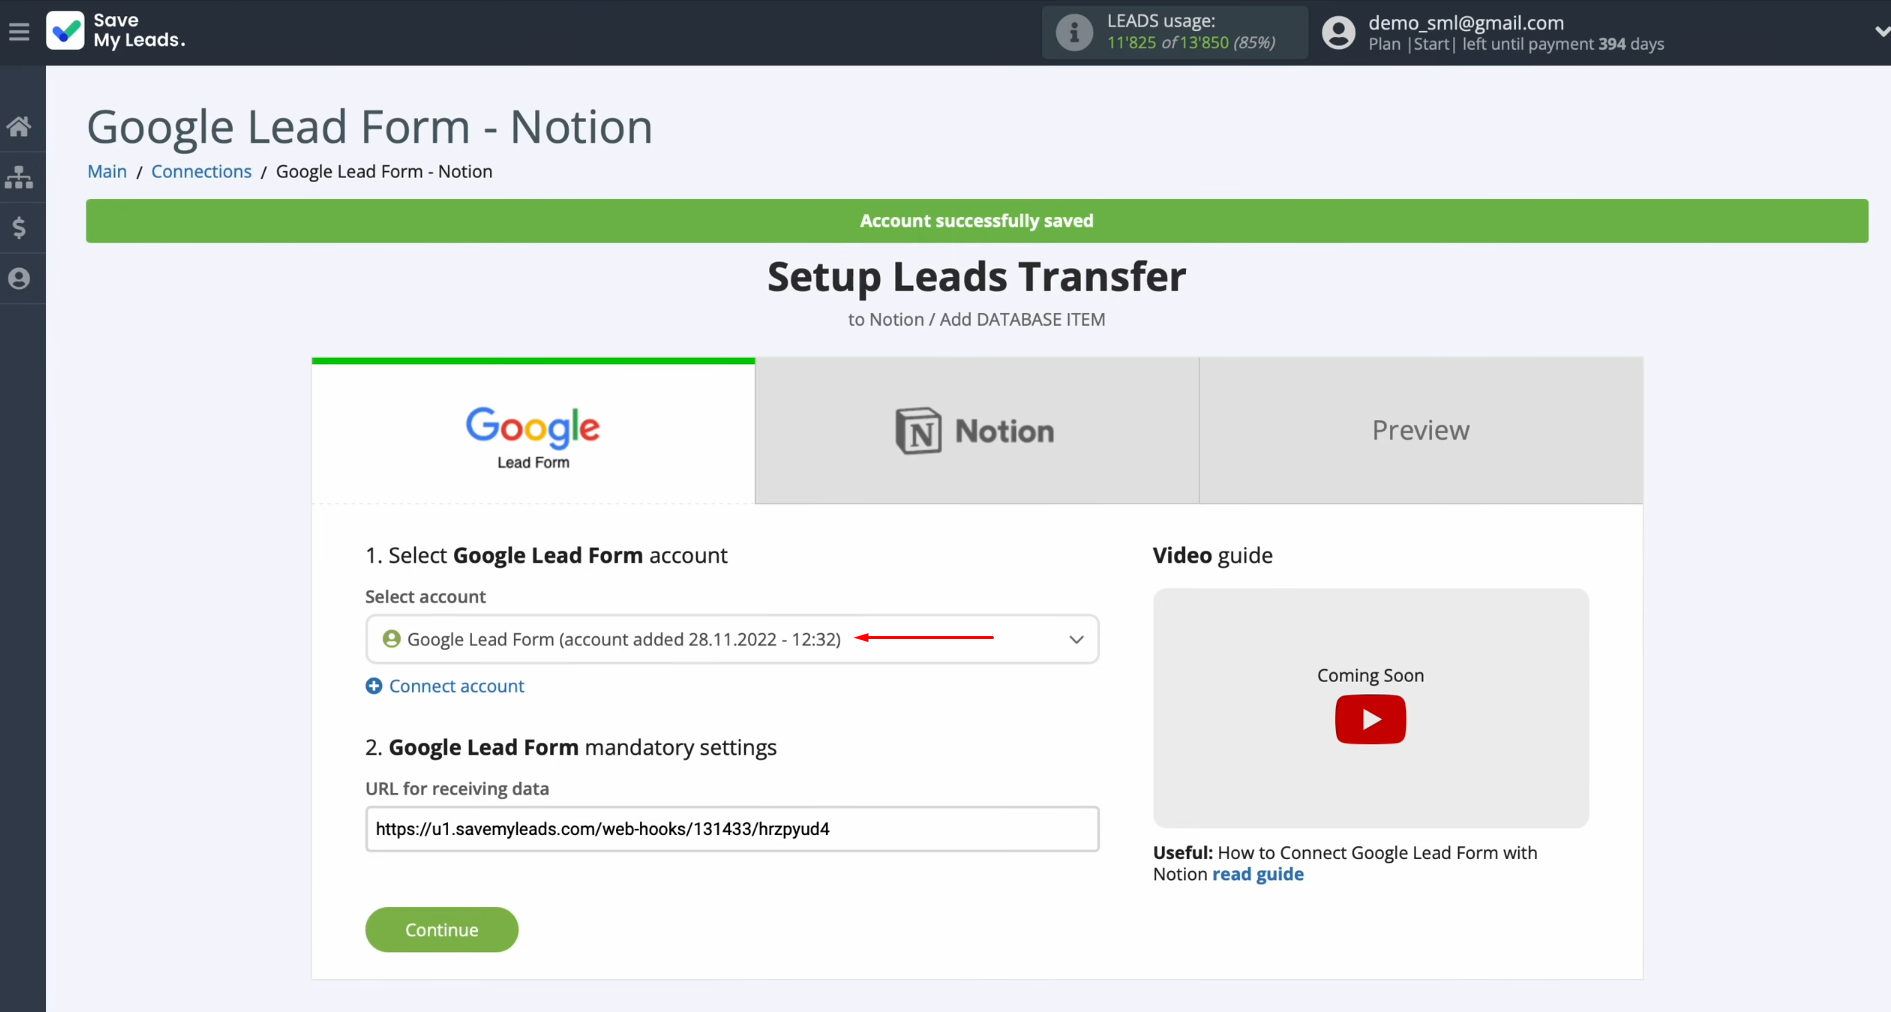
Task: Click the Plan Start payment days text
Action: 1516,44
